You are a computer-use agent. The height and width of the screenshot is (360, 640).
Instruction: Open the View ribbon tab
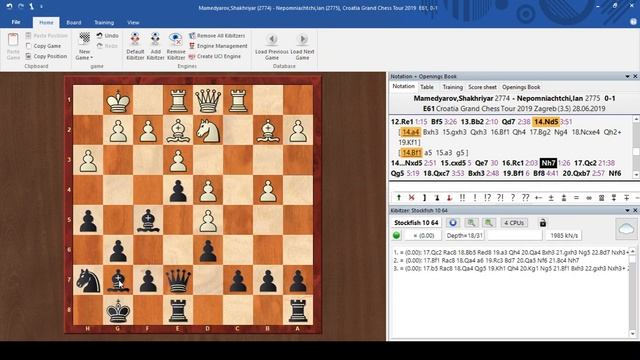[133, 22]
